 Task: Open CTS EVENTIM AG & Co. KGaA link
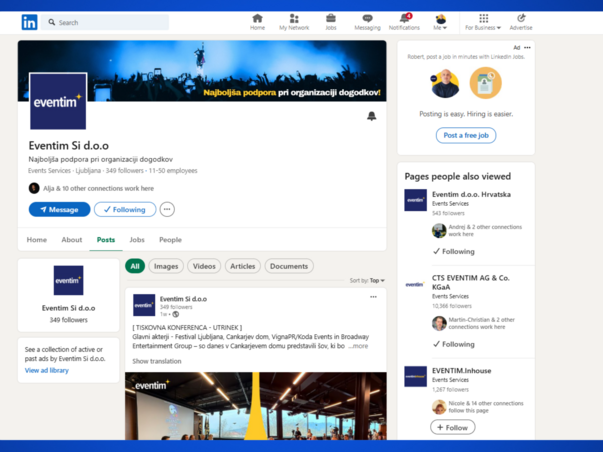[471, 282]
